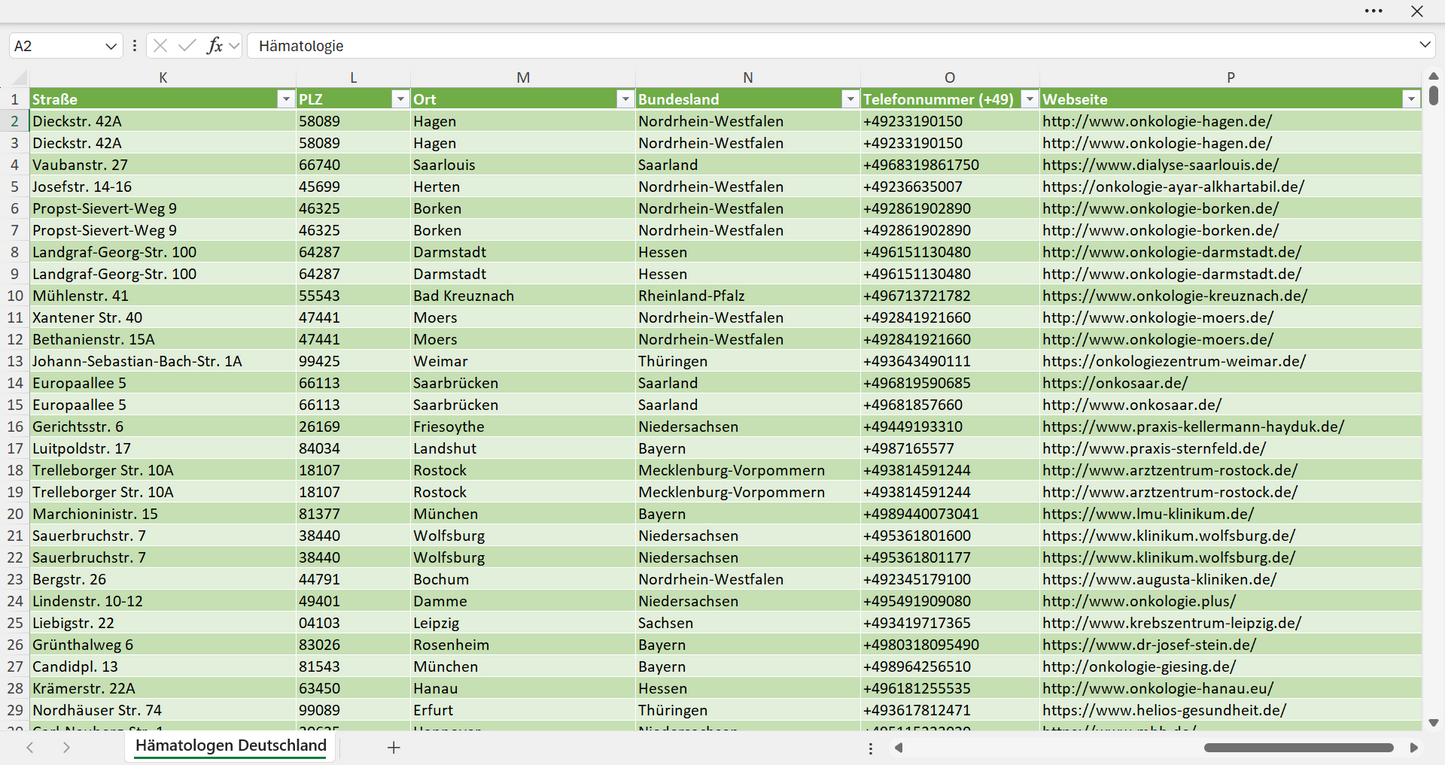Click the vertical scrollbar thumb
Viewport: 1445px width, 765px height.
(x=1433, y=95)
